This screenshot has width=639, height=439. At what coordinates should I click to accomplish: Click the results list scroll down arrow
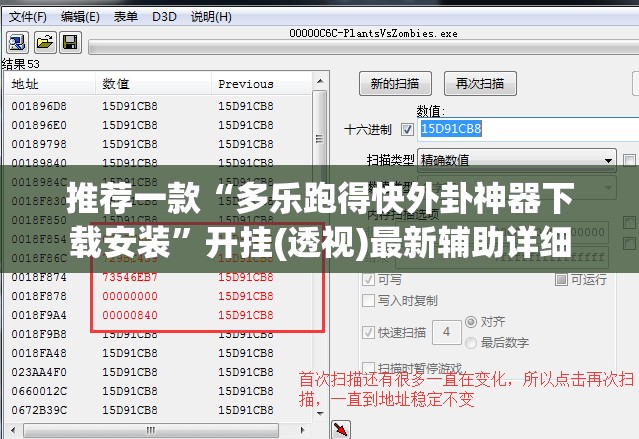pyautogui.click(x=320, y=413)
